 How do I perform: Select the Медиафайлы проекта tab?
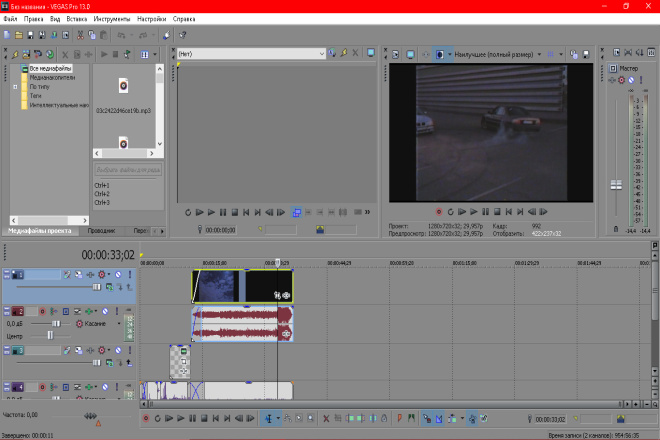(x=40, y=231)
